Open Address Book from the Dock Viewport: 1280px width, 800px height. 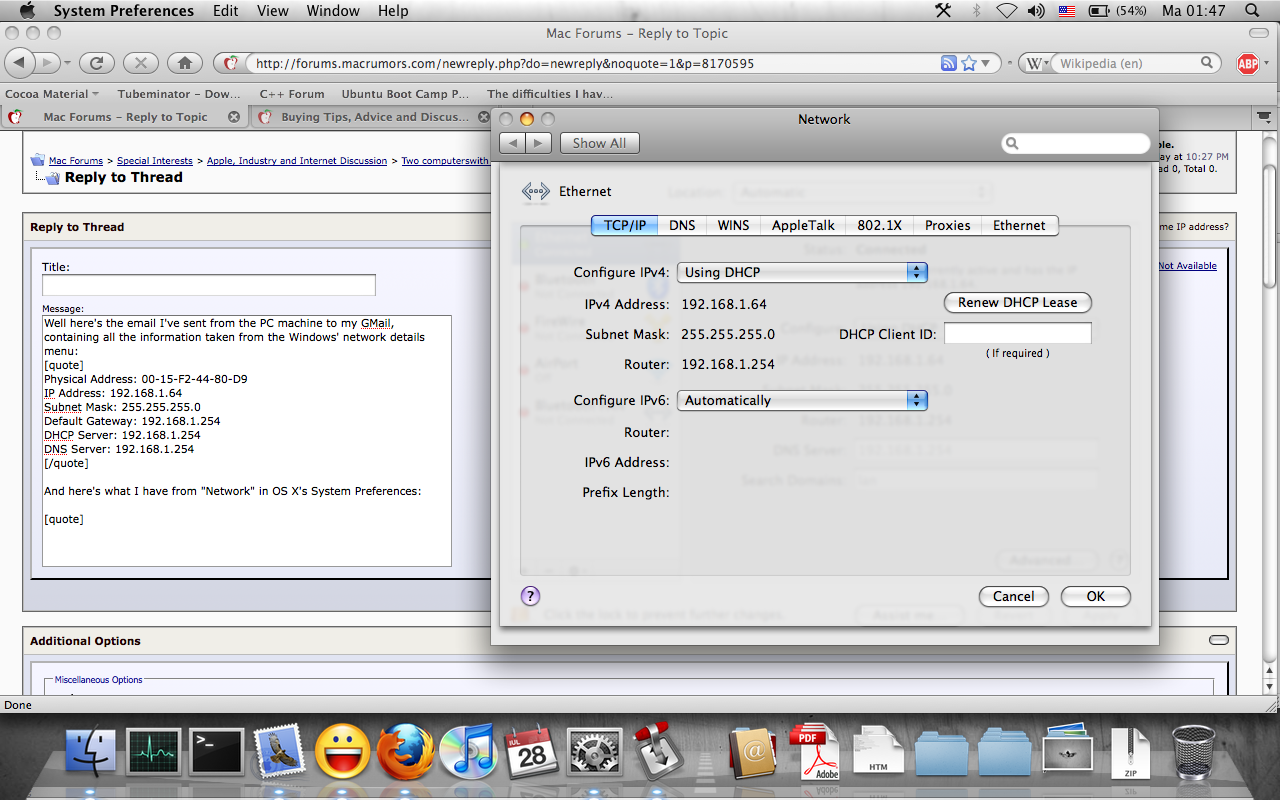tap(752, 751)
